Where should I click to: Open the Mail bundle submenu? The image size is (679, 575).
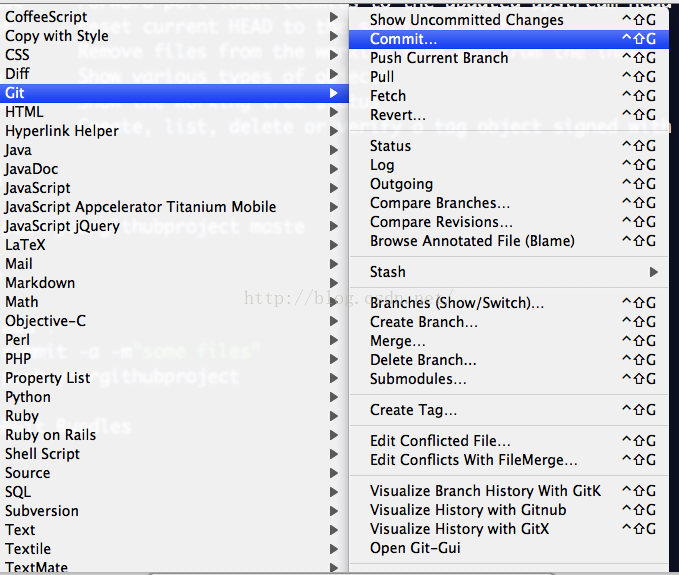[x=174, y=264]
